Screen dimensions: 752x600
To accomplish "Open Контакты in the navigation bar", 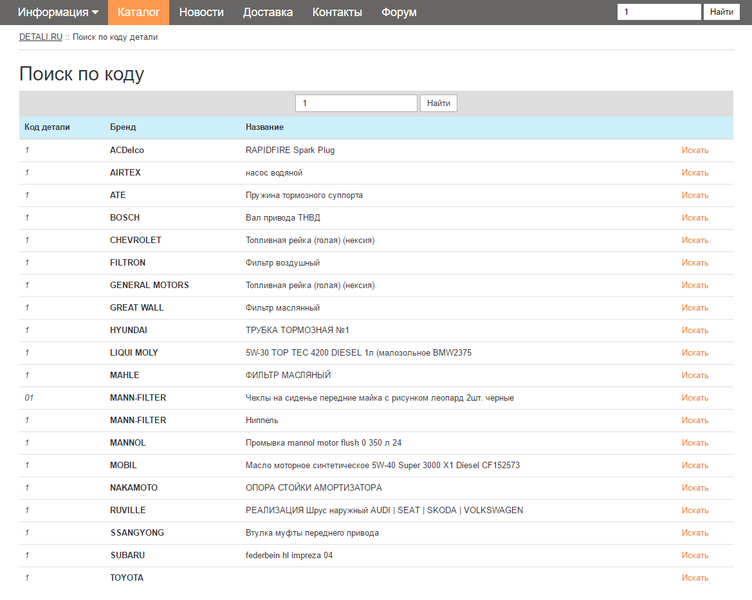I will click(x=337, y=12).
